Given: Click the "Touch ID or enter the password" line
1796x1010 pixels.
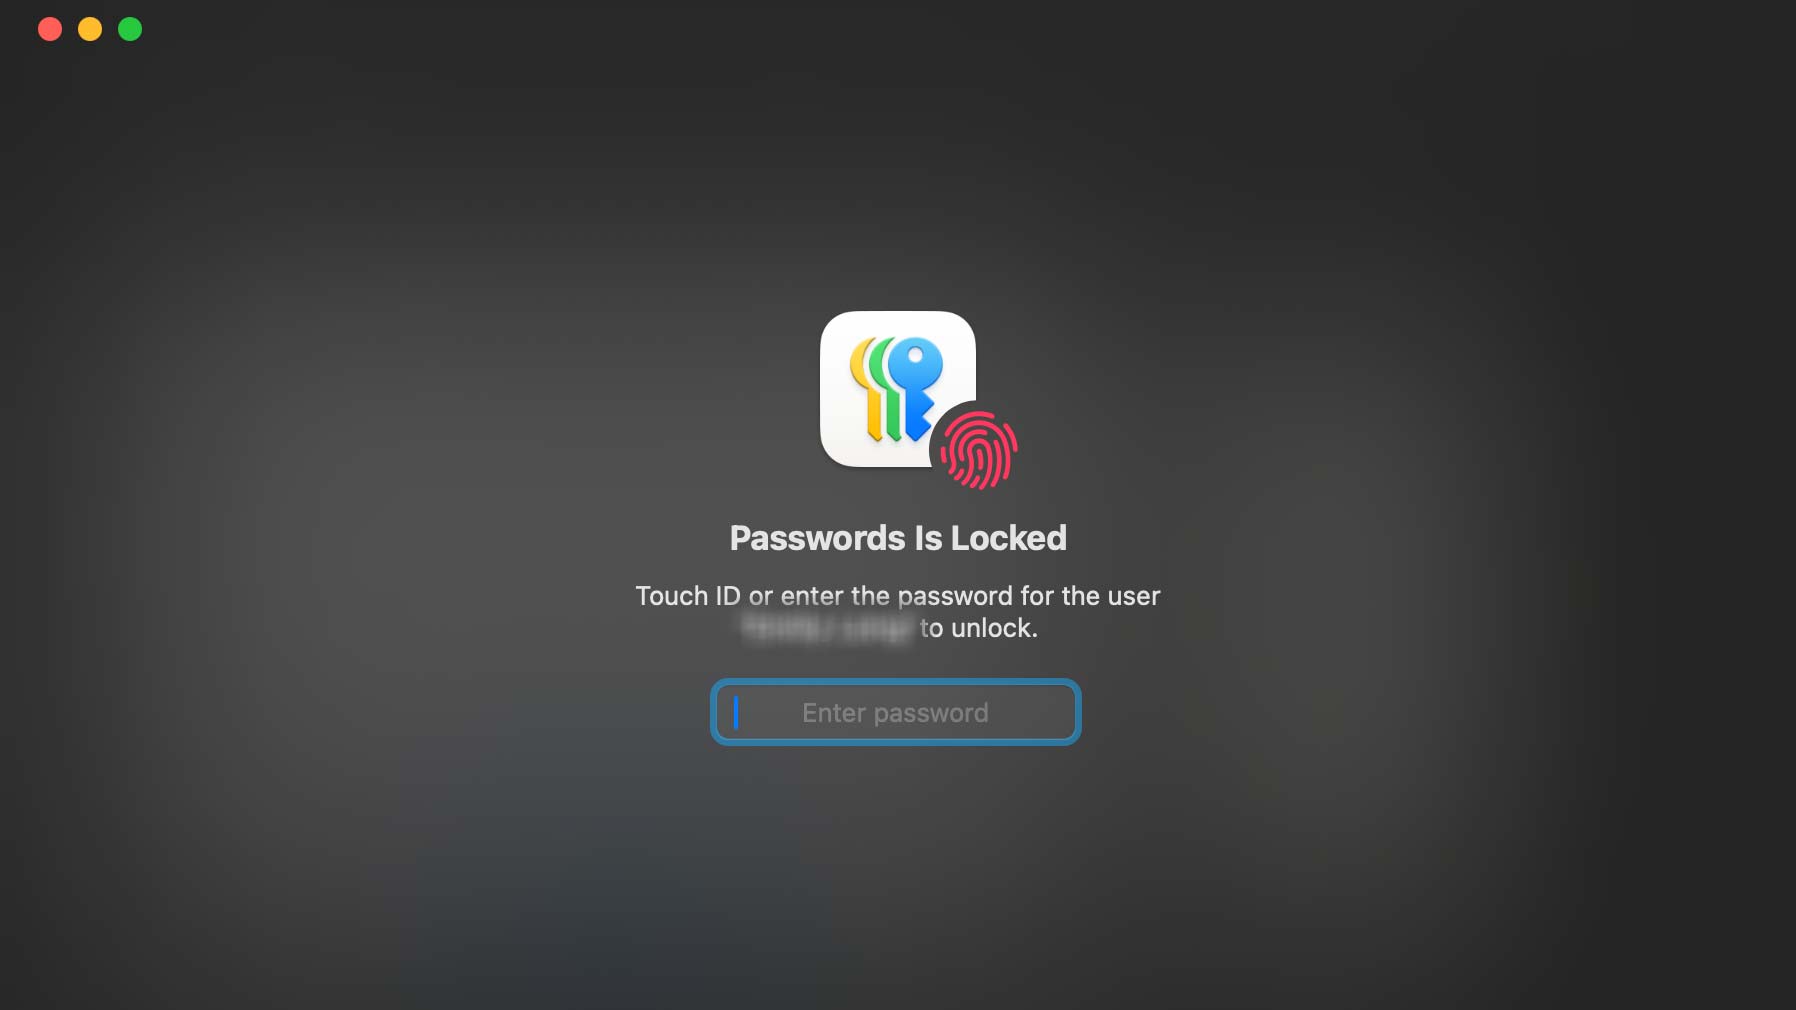Looking at the screenshot, I should coord(898,596).
